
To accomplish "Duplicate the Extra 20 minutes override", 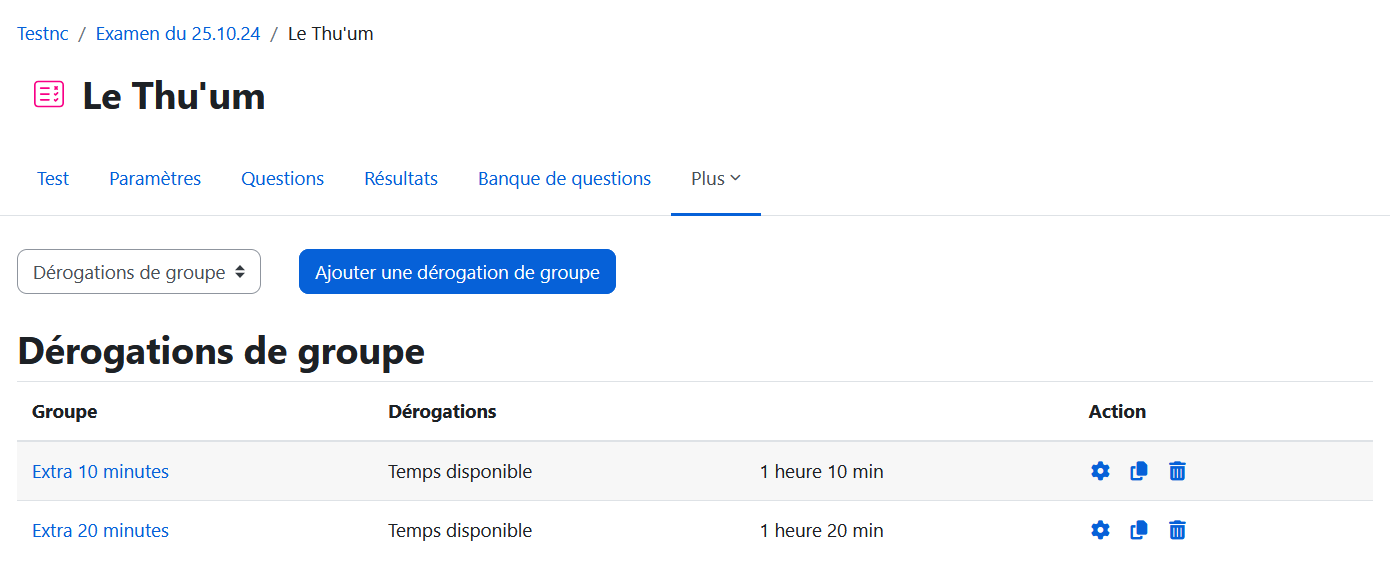I will (x=1138, y=530).
